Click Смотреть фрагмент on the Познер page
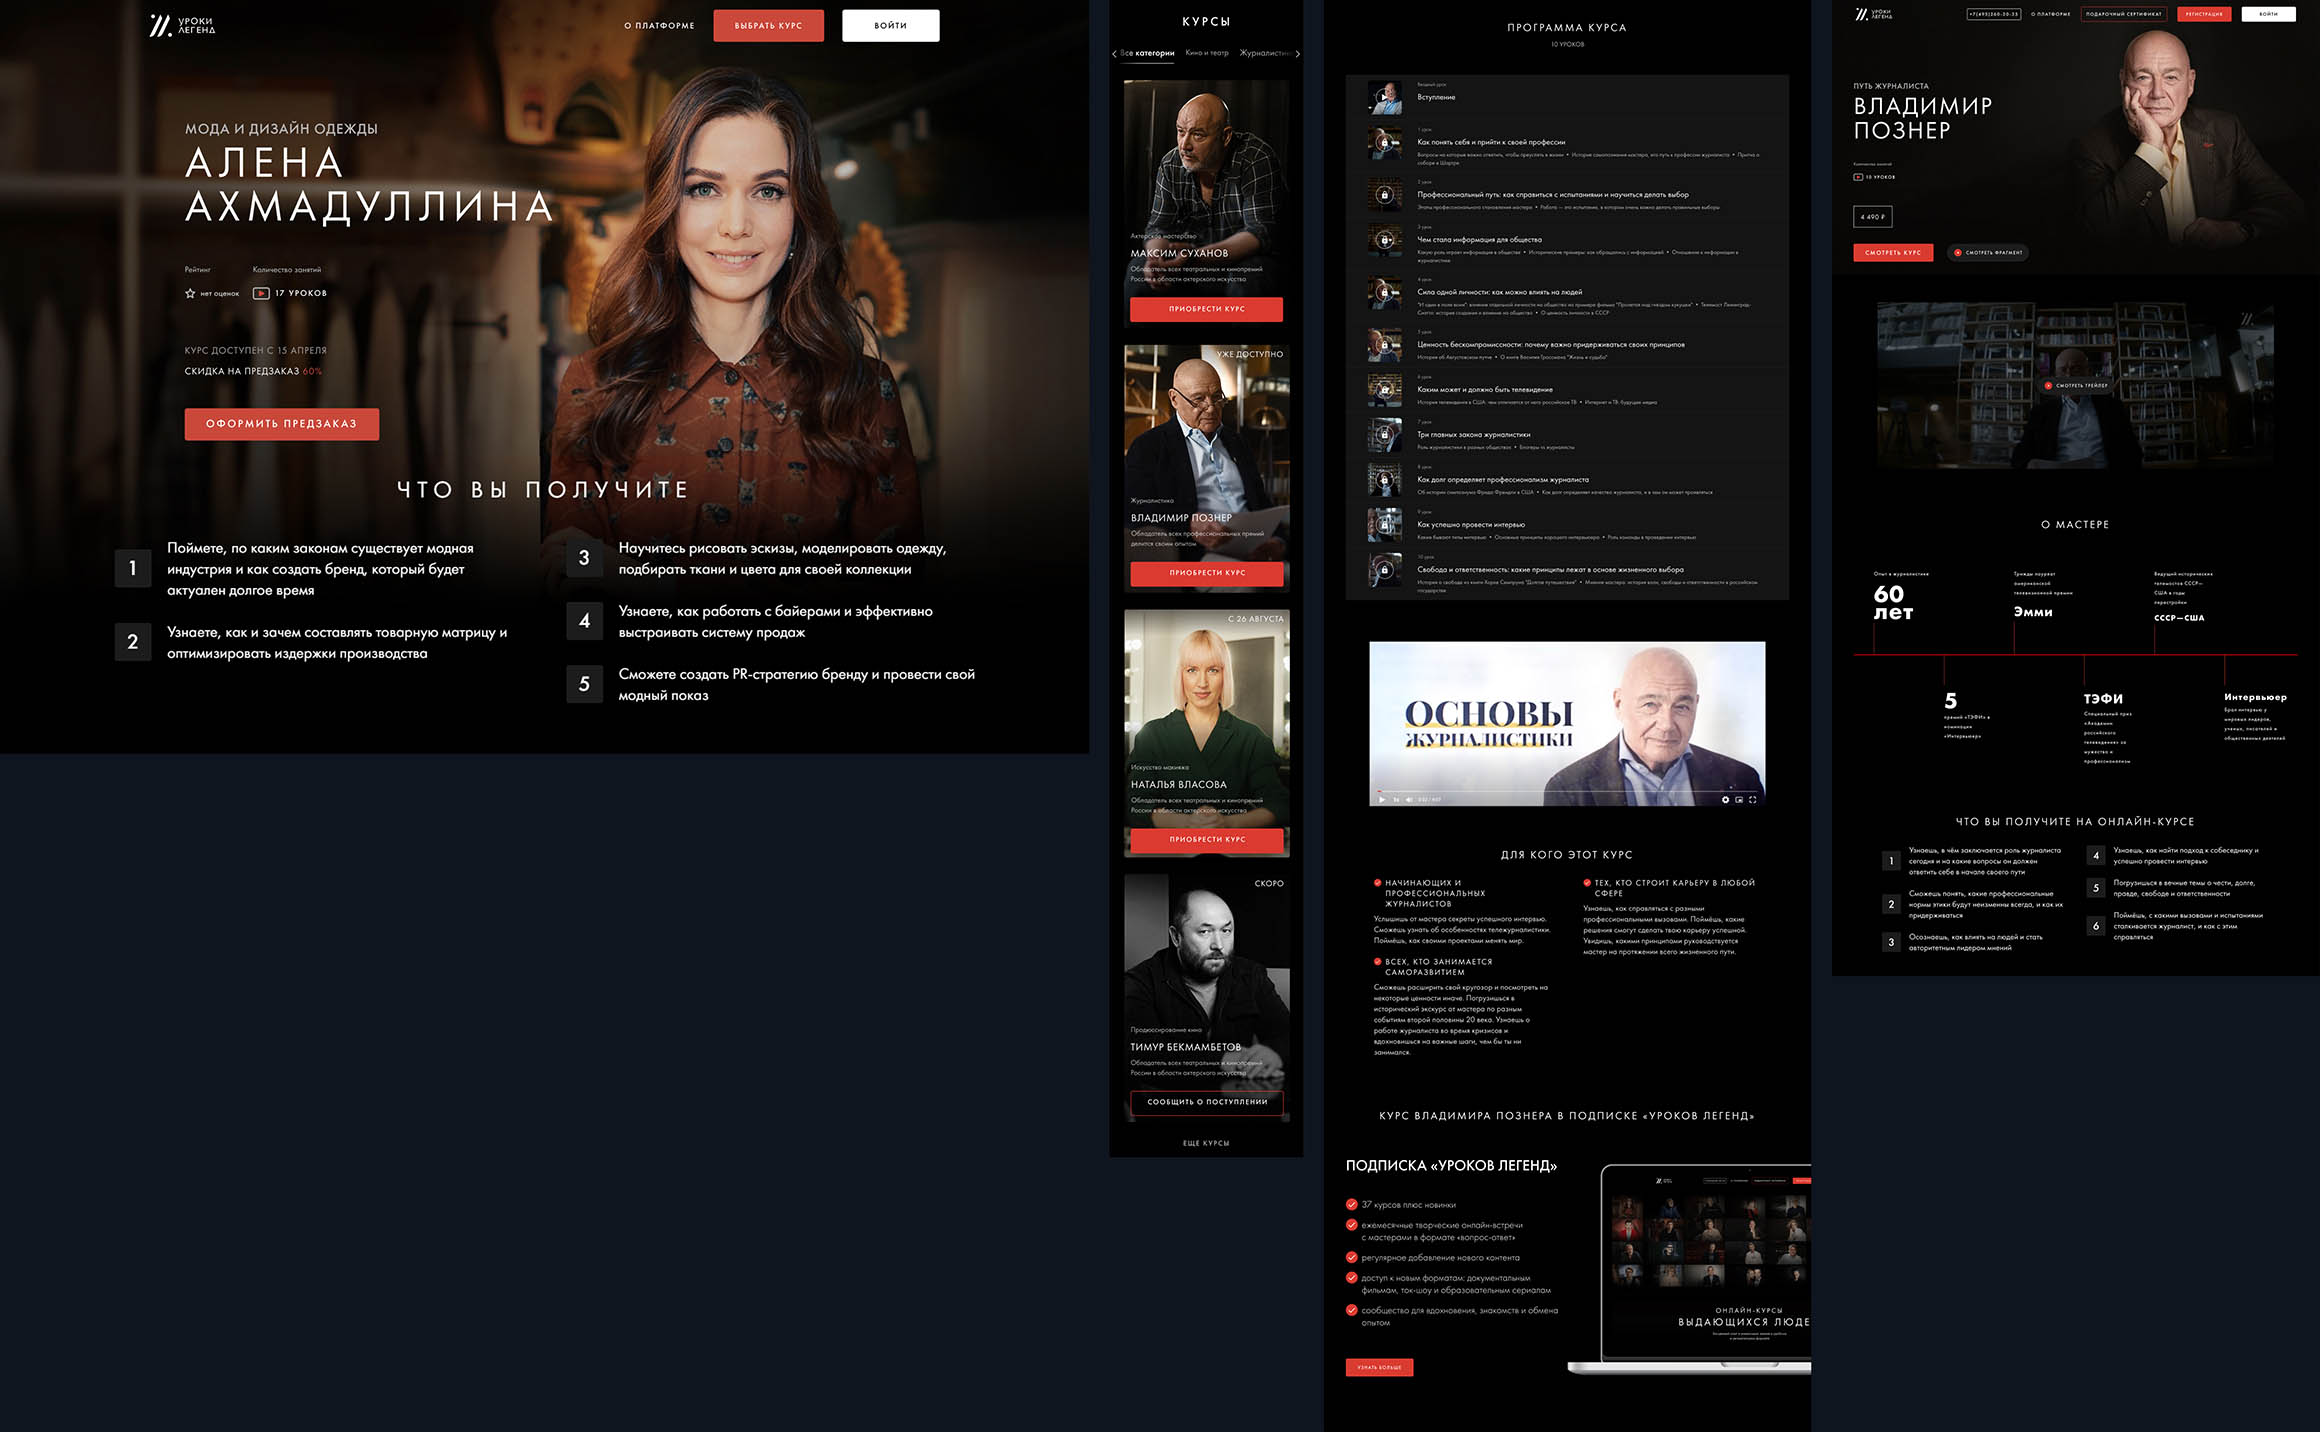The height and width of the screenshot is (1432, 2320). click(1988, 253)
